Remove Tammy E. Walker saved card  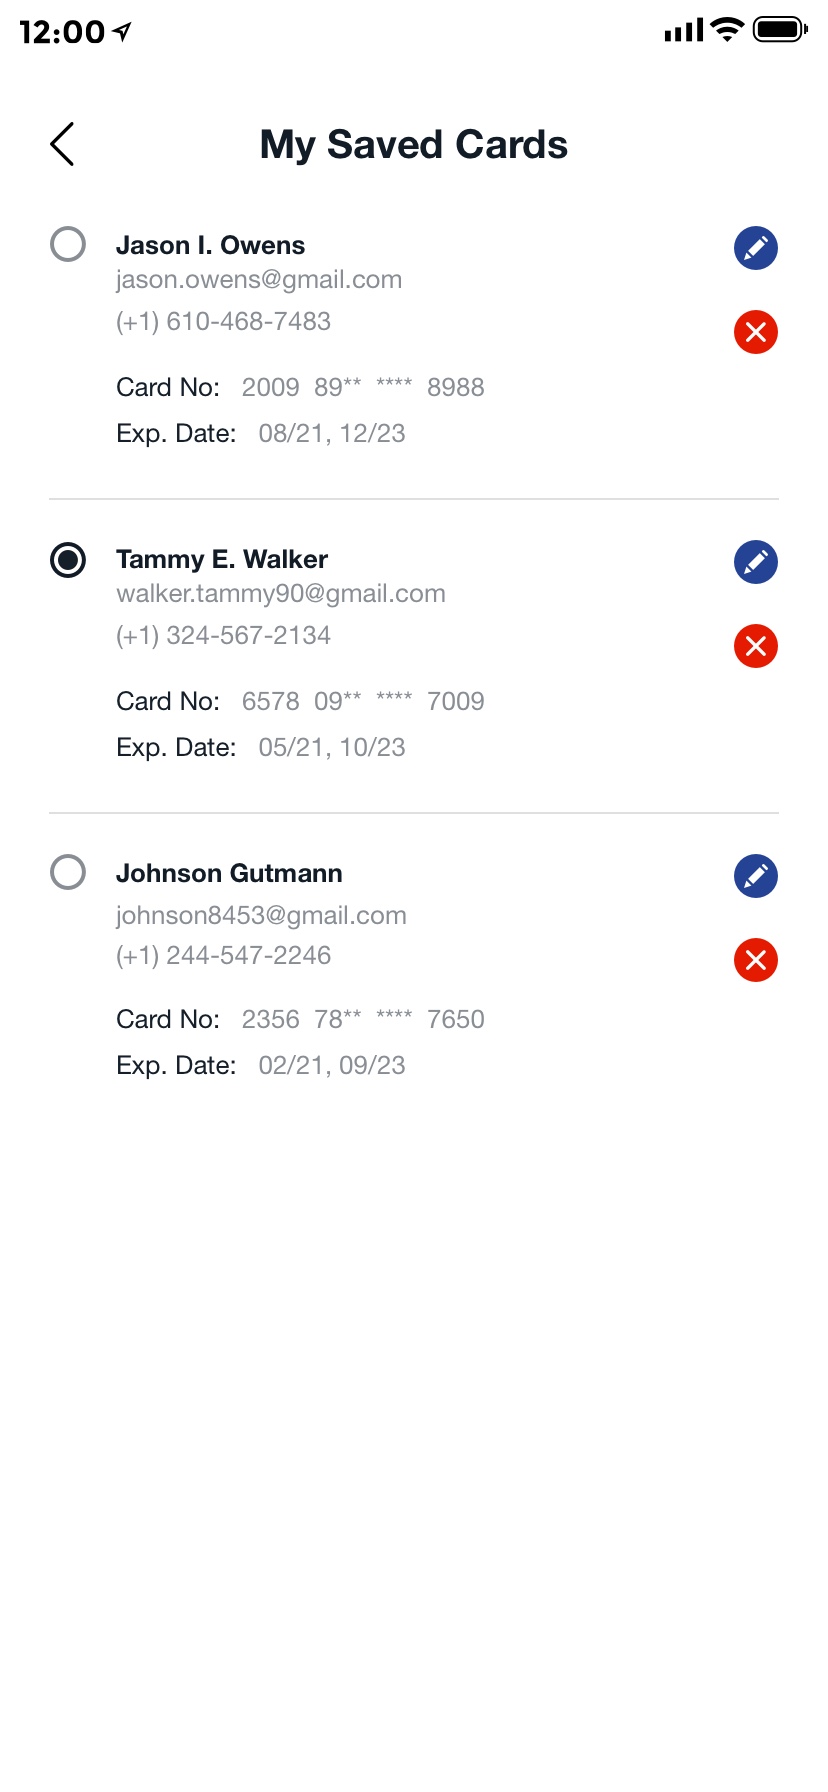coord(756,646)
